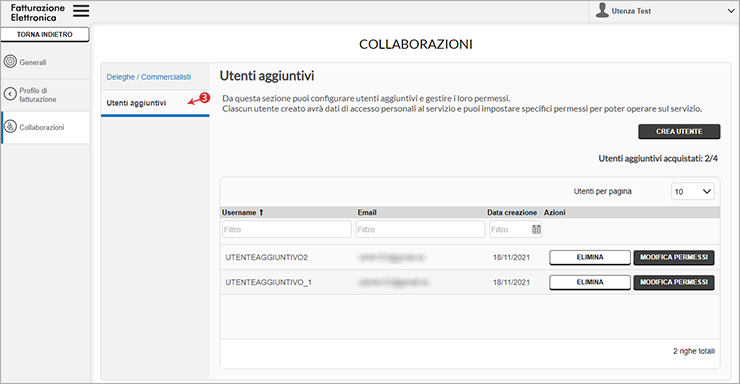Click the Fatturazione Elettronica logo

coord(38,13)
